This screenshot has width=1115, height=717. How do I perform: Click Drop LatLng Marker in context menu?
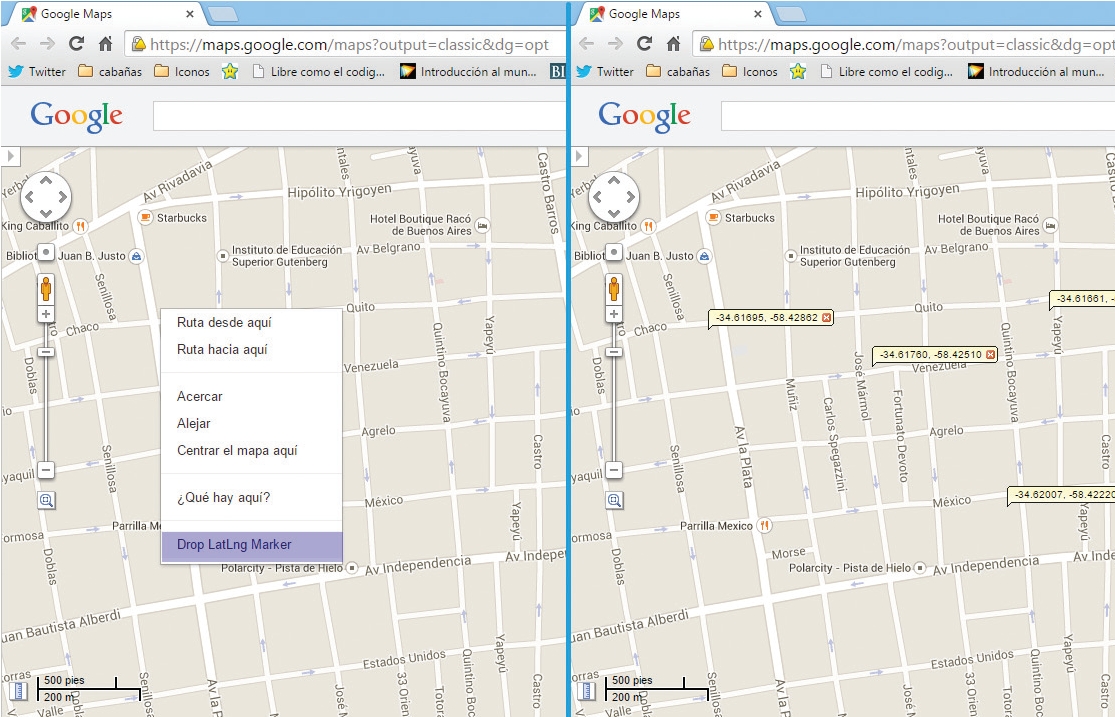[x=252, y=545]
